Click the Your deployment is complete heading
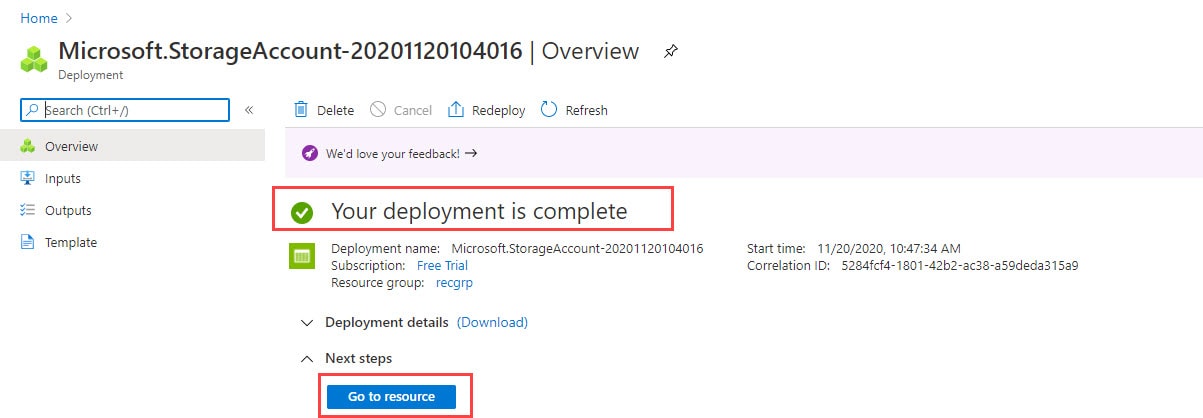 click(479, 211)
